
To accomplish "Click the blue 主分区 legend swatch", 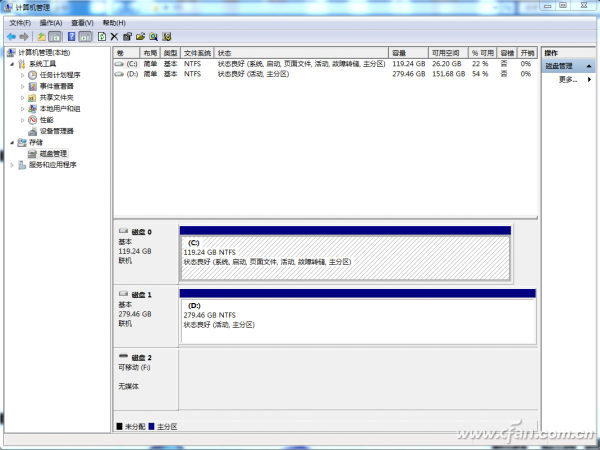I will [152, 426].
